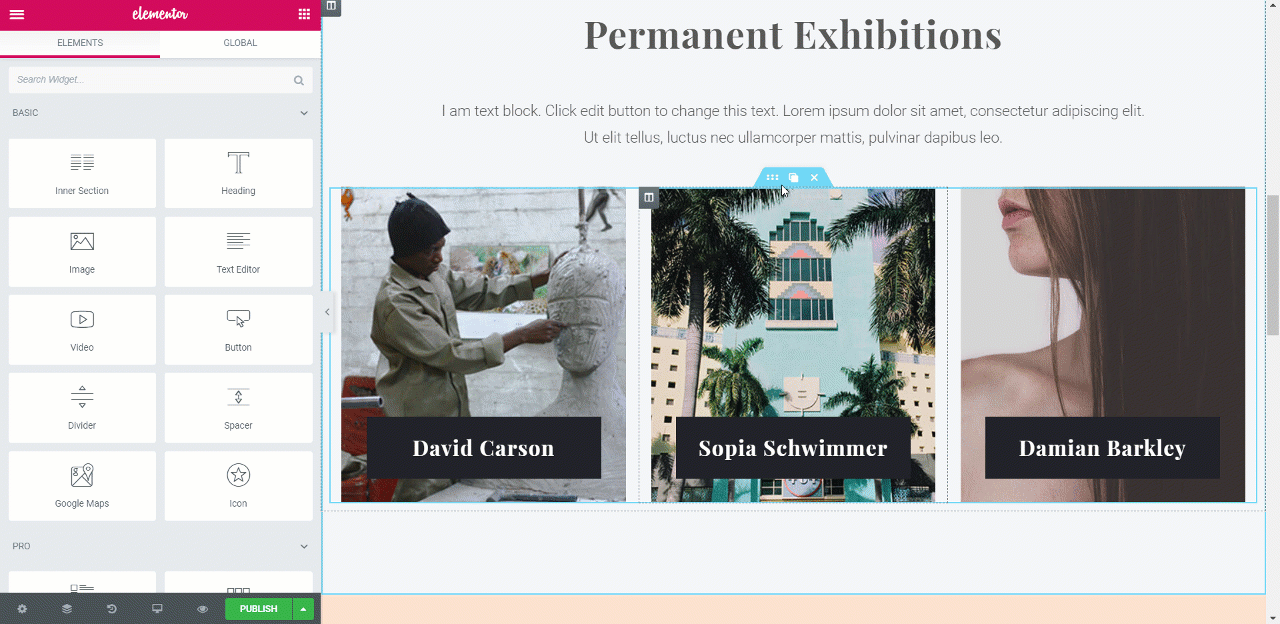Collapse the Basic widgets category
The height and width of the screenshot is (624, 1280).
coord(304,113)
